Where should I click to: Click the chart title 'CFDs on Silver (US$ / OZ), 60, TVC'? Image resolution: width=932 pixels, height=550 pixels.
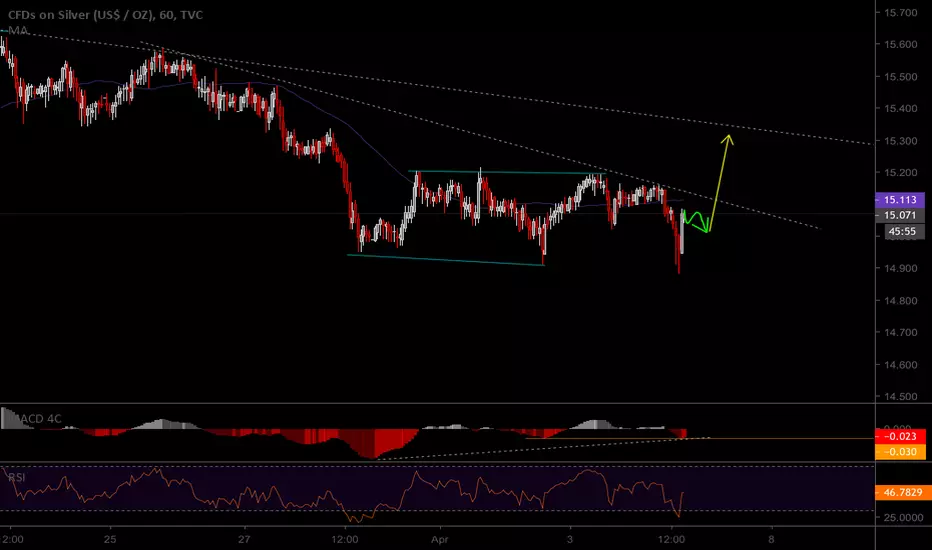(x=105, y=15)
